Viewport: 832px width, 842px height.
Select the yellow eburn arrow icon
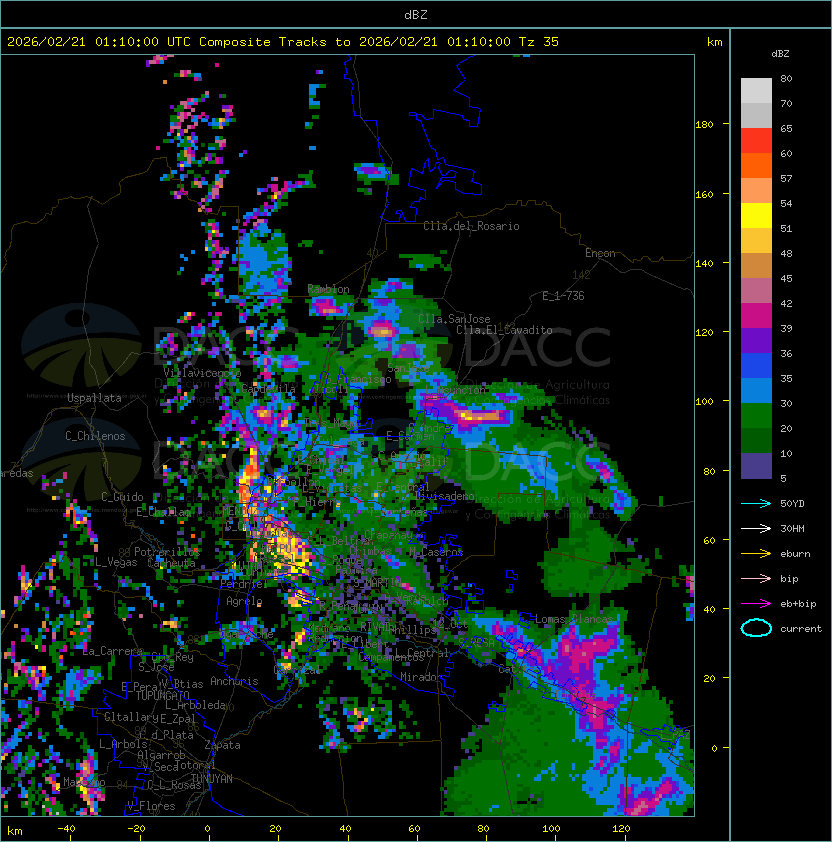[756, 554]
